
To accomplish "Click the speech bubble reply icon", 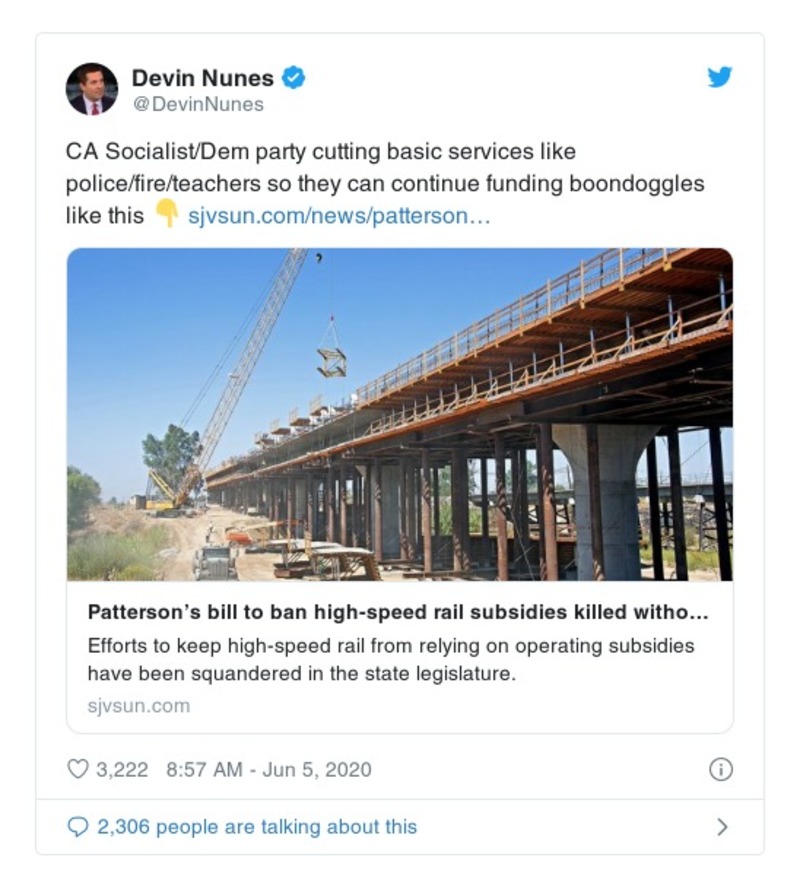I will (x=78, y=827).
